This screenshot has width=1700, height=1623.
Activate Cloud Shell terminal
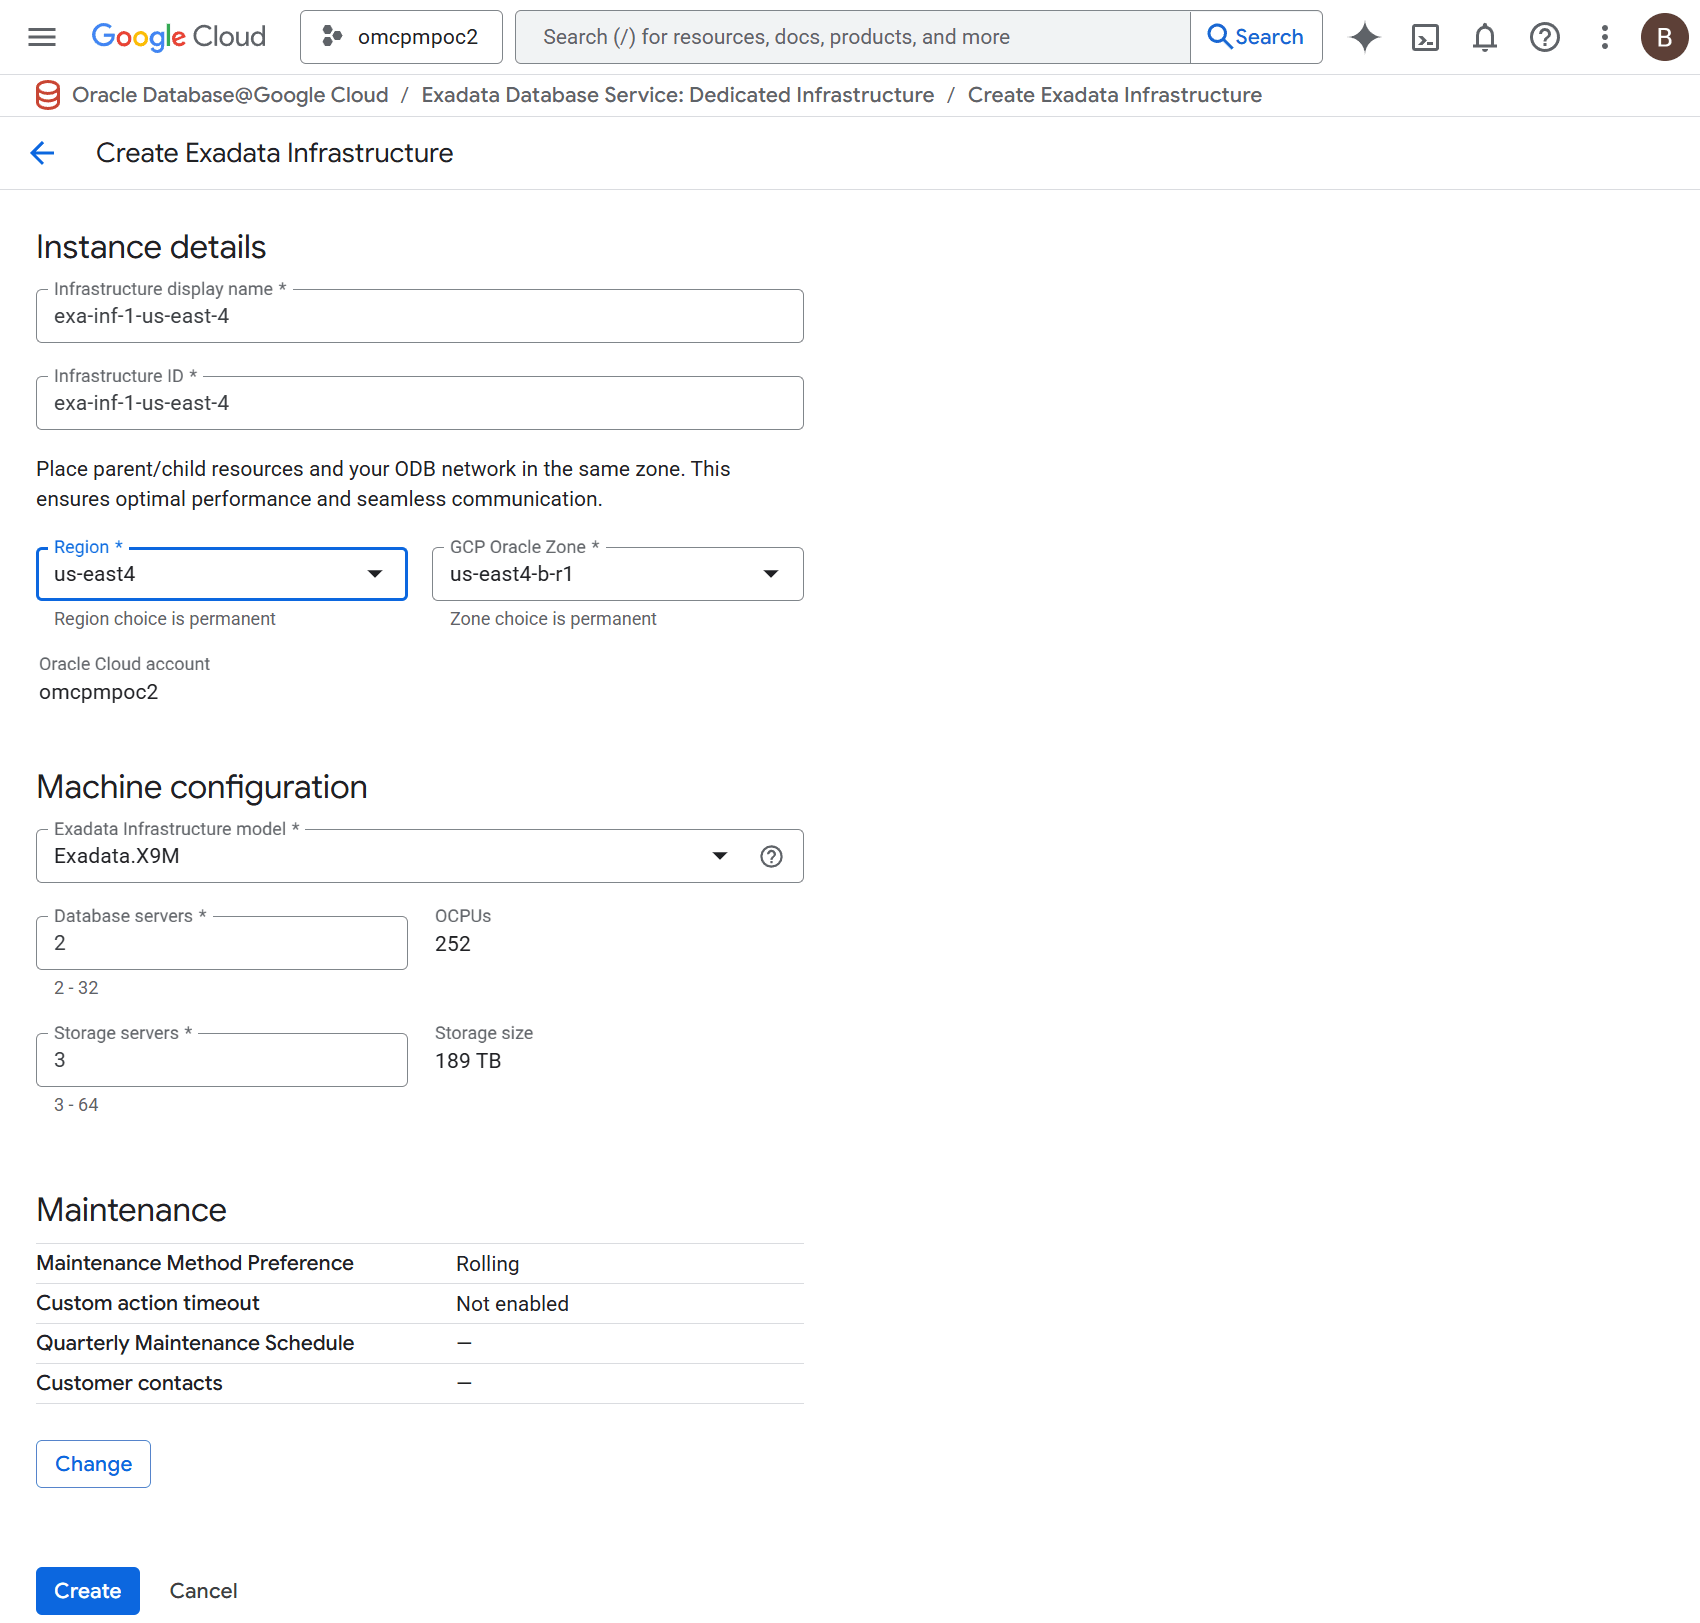click(1424, 37)
